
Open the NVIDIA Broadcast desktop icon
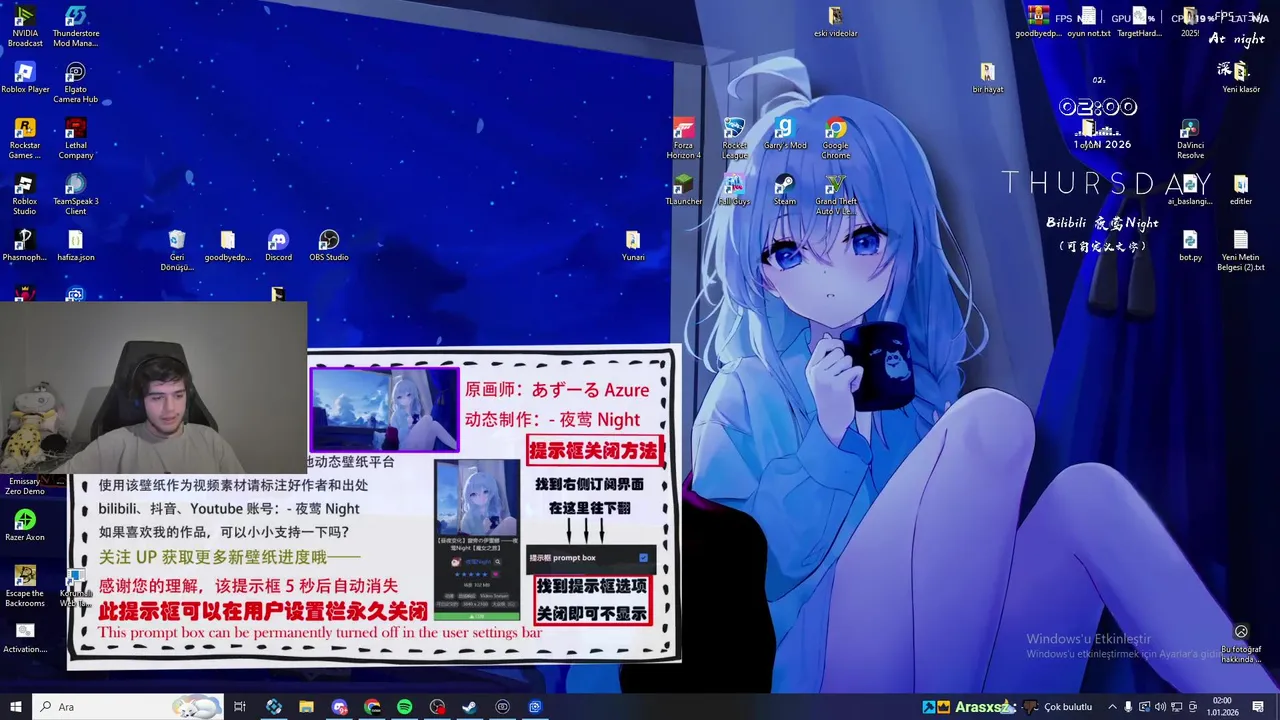(25, 26)
